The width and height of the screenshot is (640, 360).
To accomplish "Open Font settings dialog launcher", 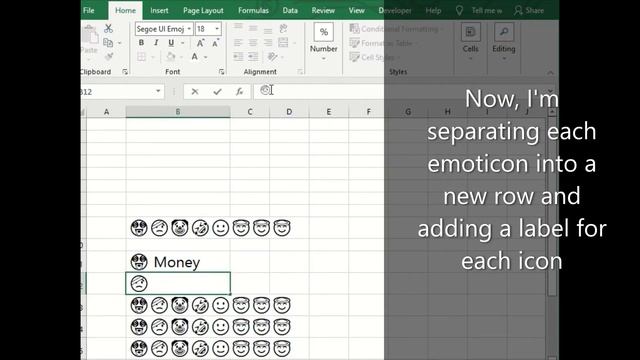I will click(221, 72).
